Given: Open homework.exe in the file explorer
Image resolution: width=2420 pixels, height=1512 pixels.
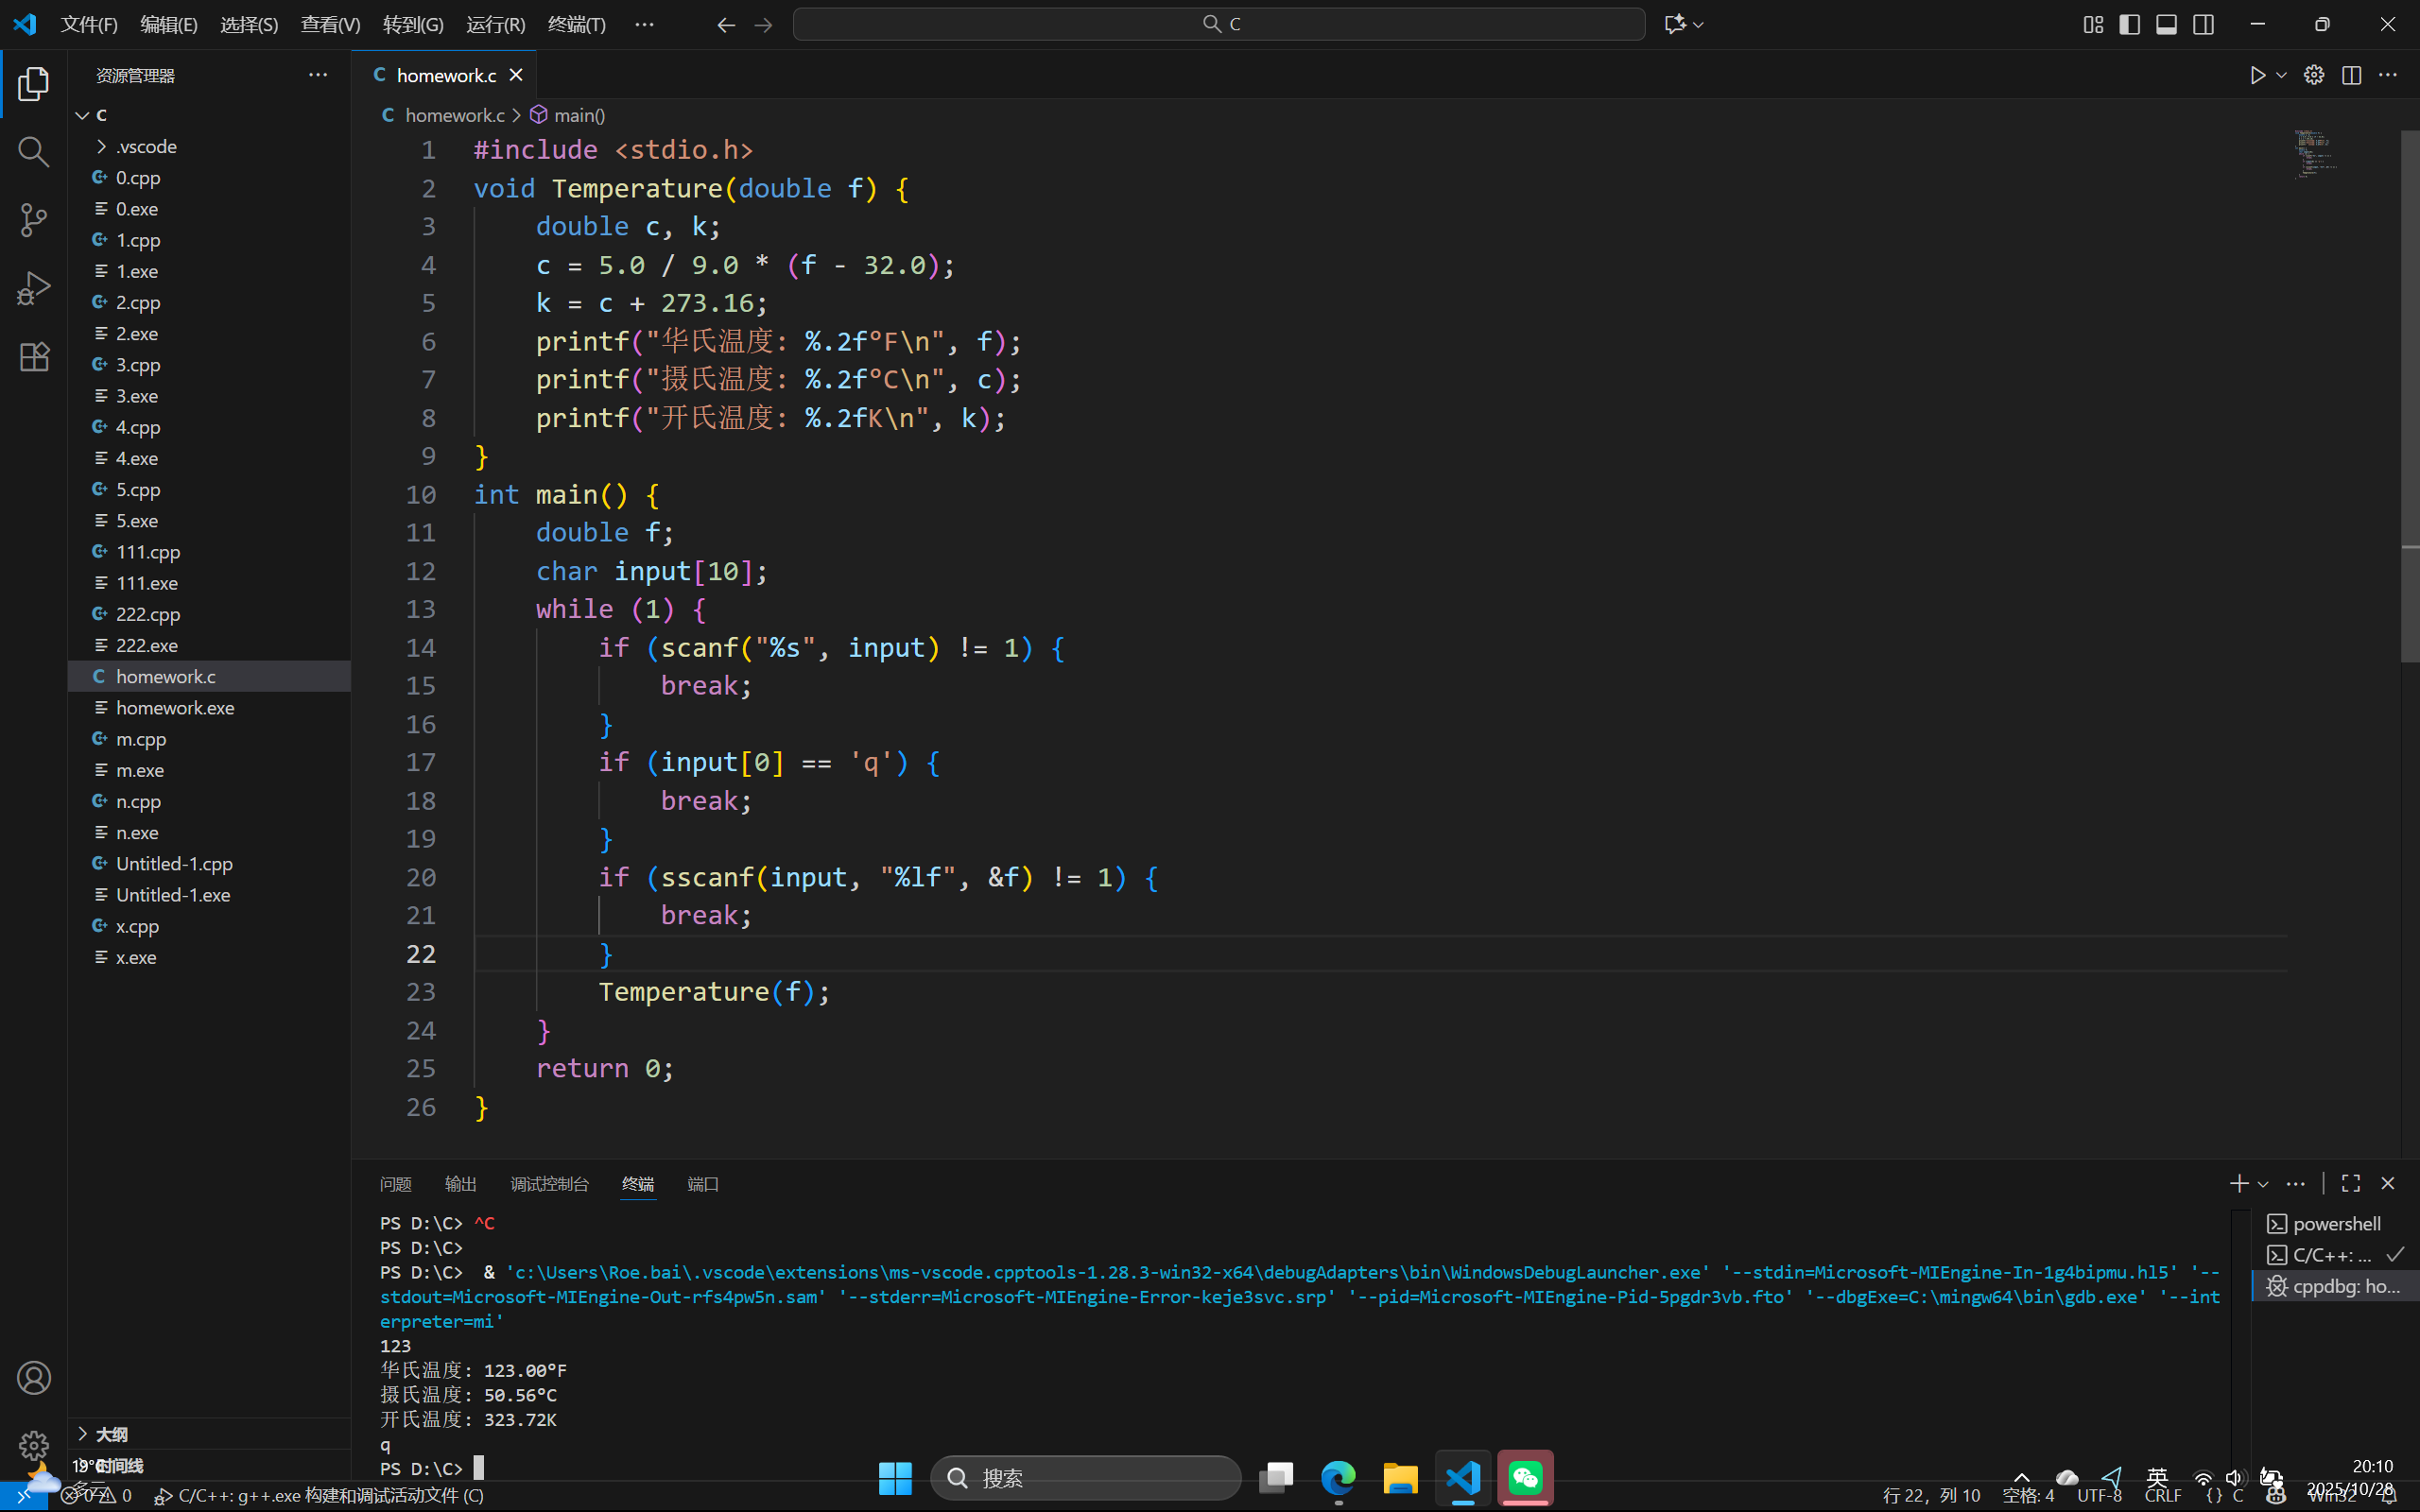Looking at the screenshot, I should 175,708.
